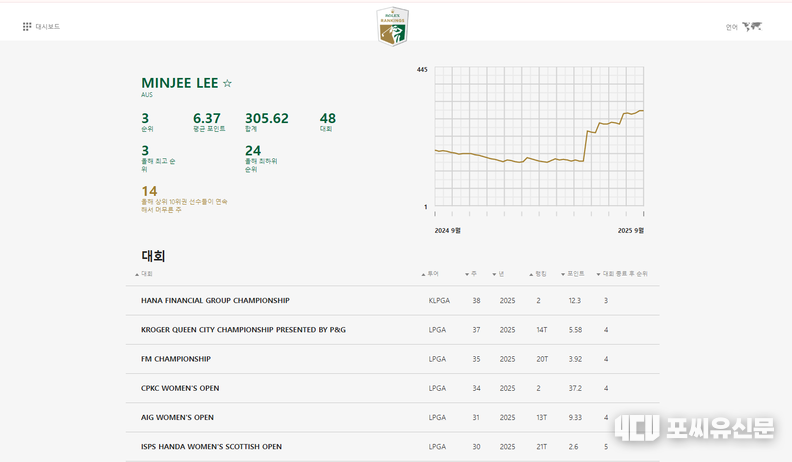Click the Rolex Rankings logo
The image size is (792, 462).
tap(392, 27)
